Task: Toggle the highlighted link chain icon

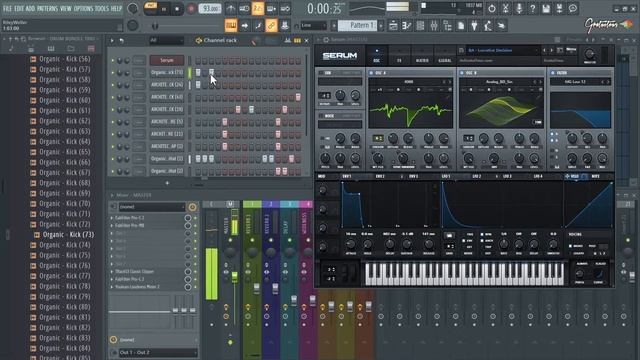Action: pos(271,26)
